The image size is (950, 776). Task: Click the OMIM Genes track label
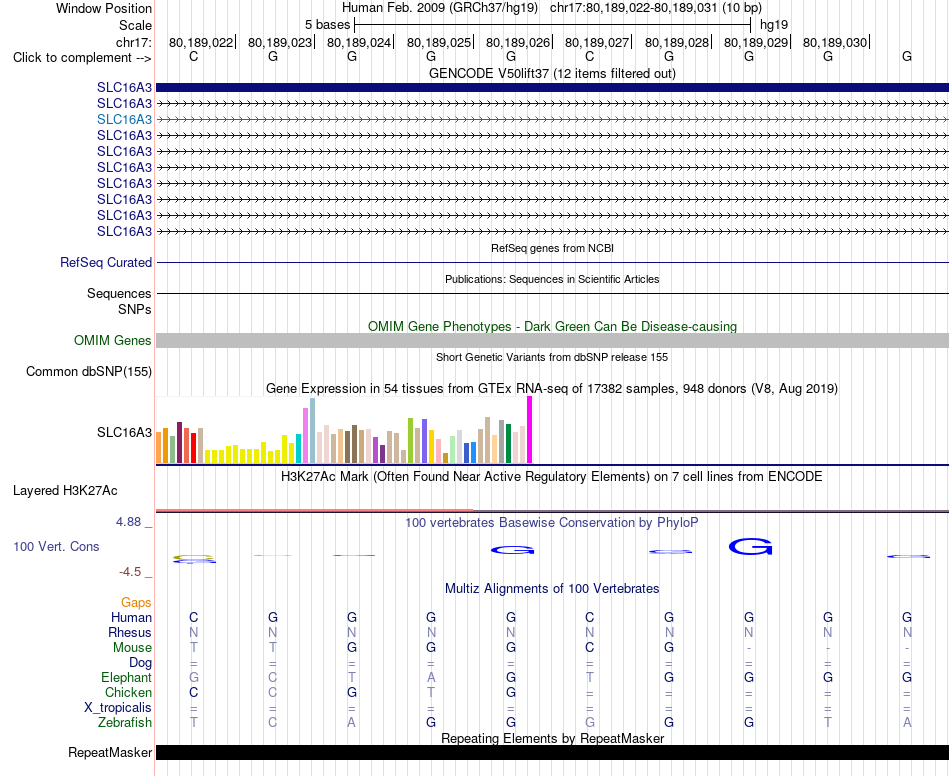pyautogui.click(x=113, y=340)
